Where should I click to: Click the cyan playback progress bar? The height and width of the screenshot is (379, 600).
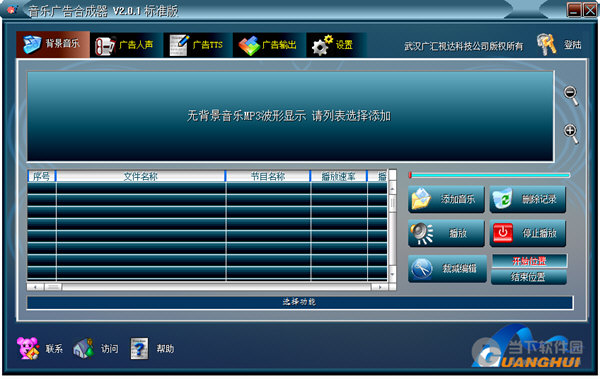491,175
